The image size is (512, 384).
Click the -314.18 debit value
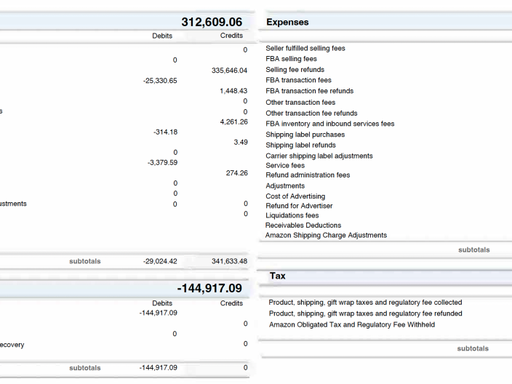(166, 132)
